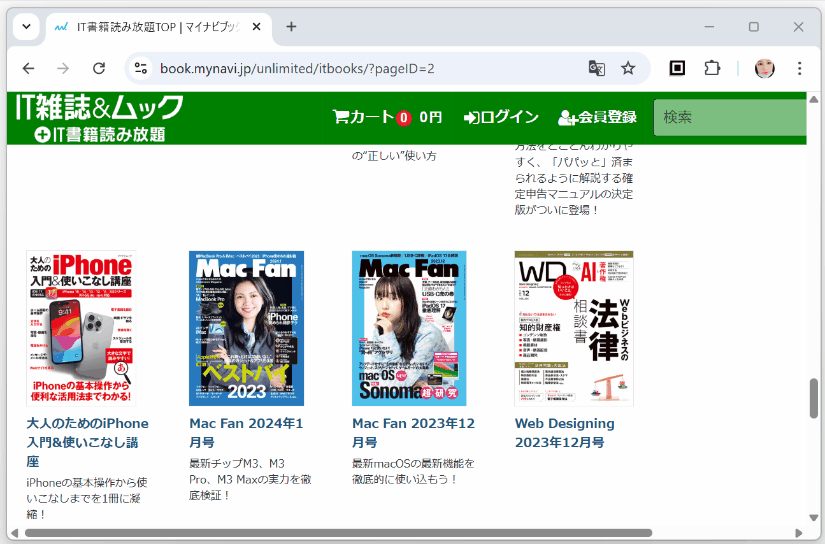The width and height of the screenshot is (825, 544).
Task: Click the scroll right arrow
Action: pyautogui.click(x=798, y=533)
